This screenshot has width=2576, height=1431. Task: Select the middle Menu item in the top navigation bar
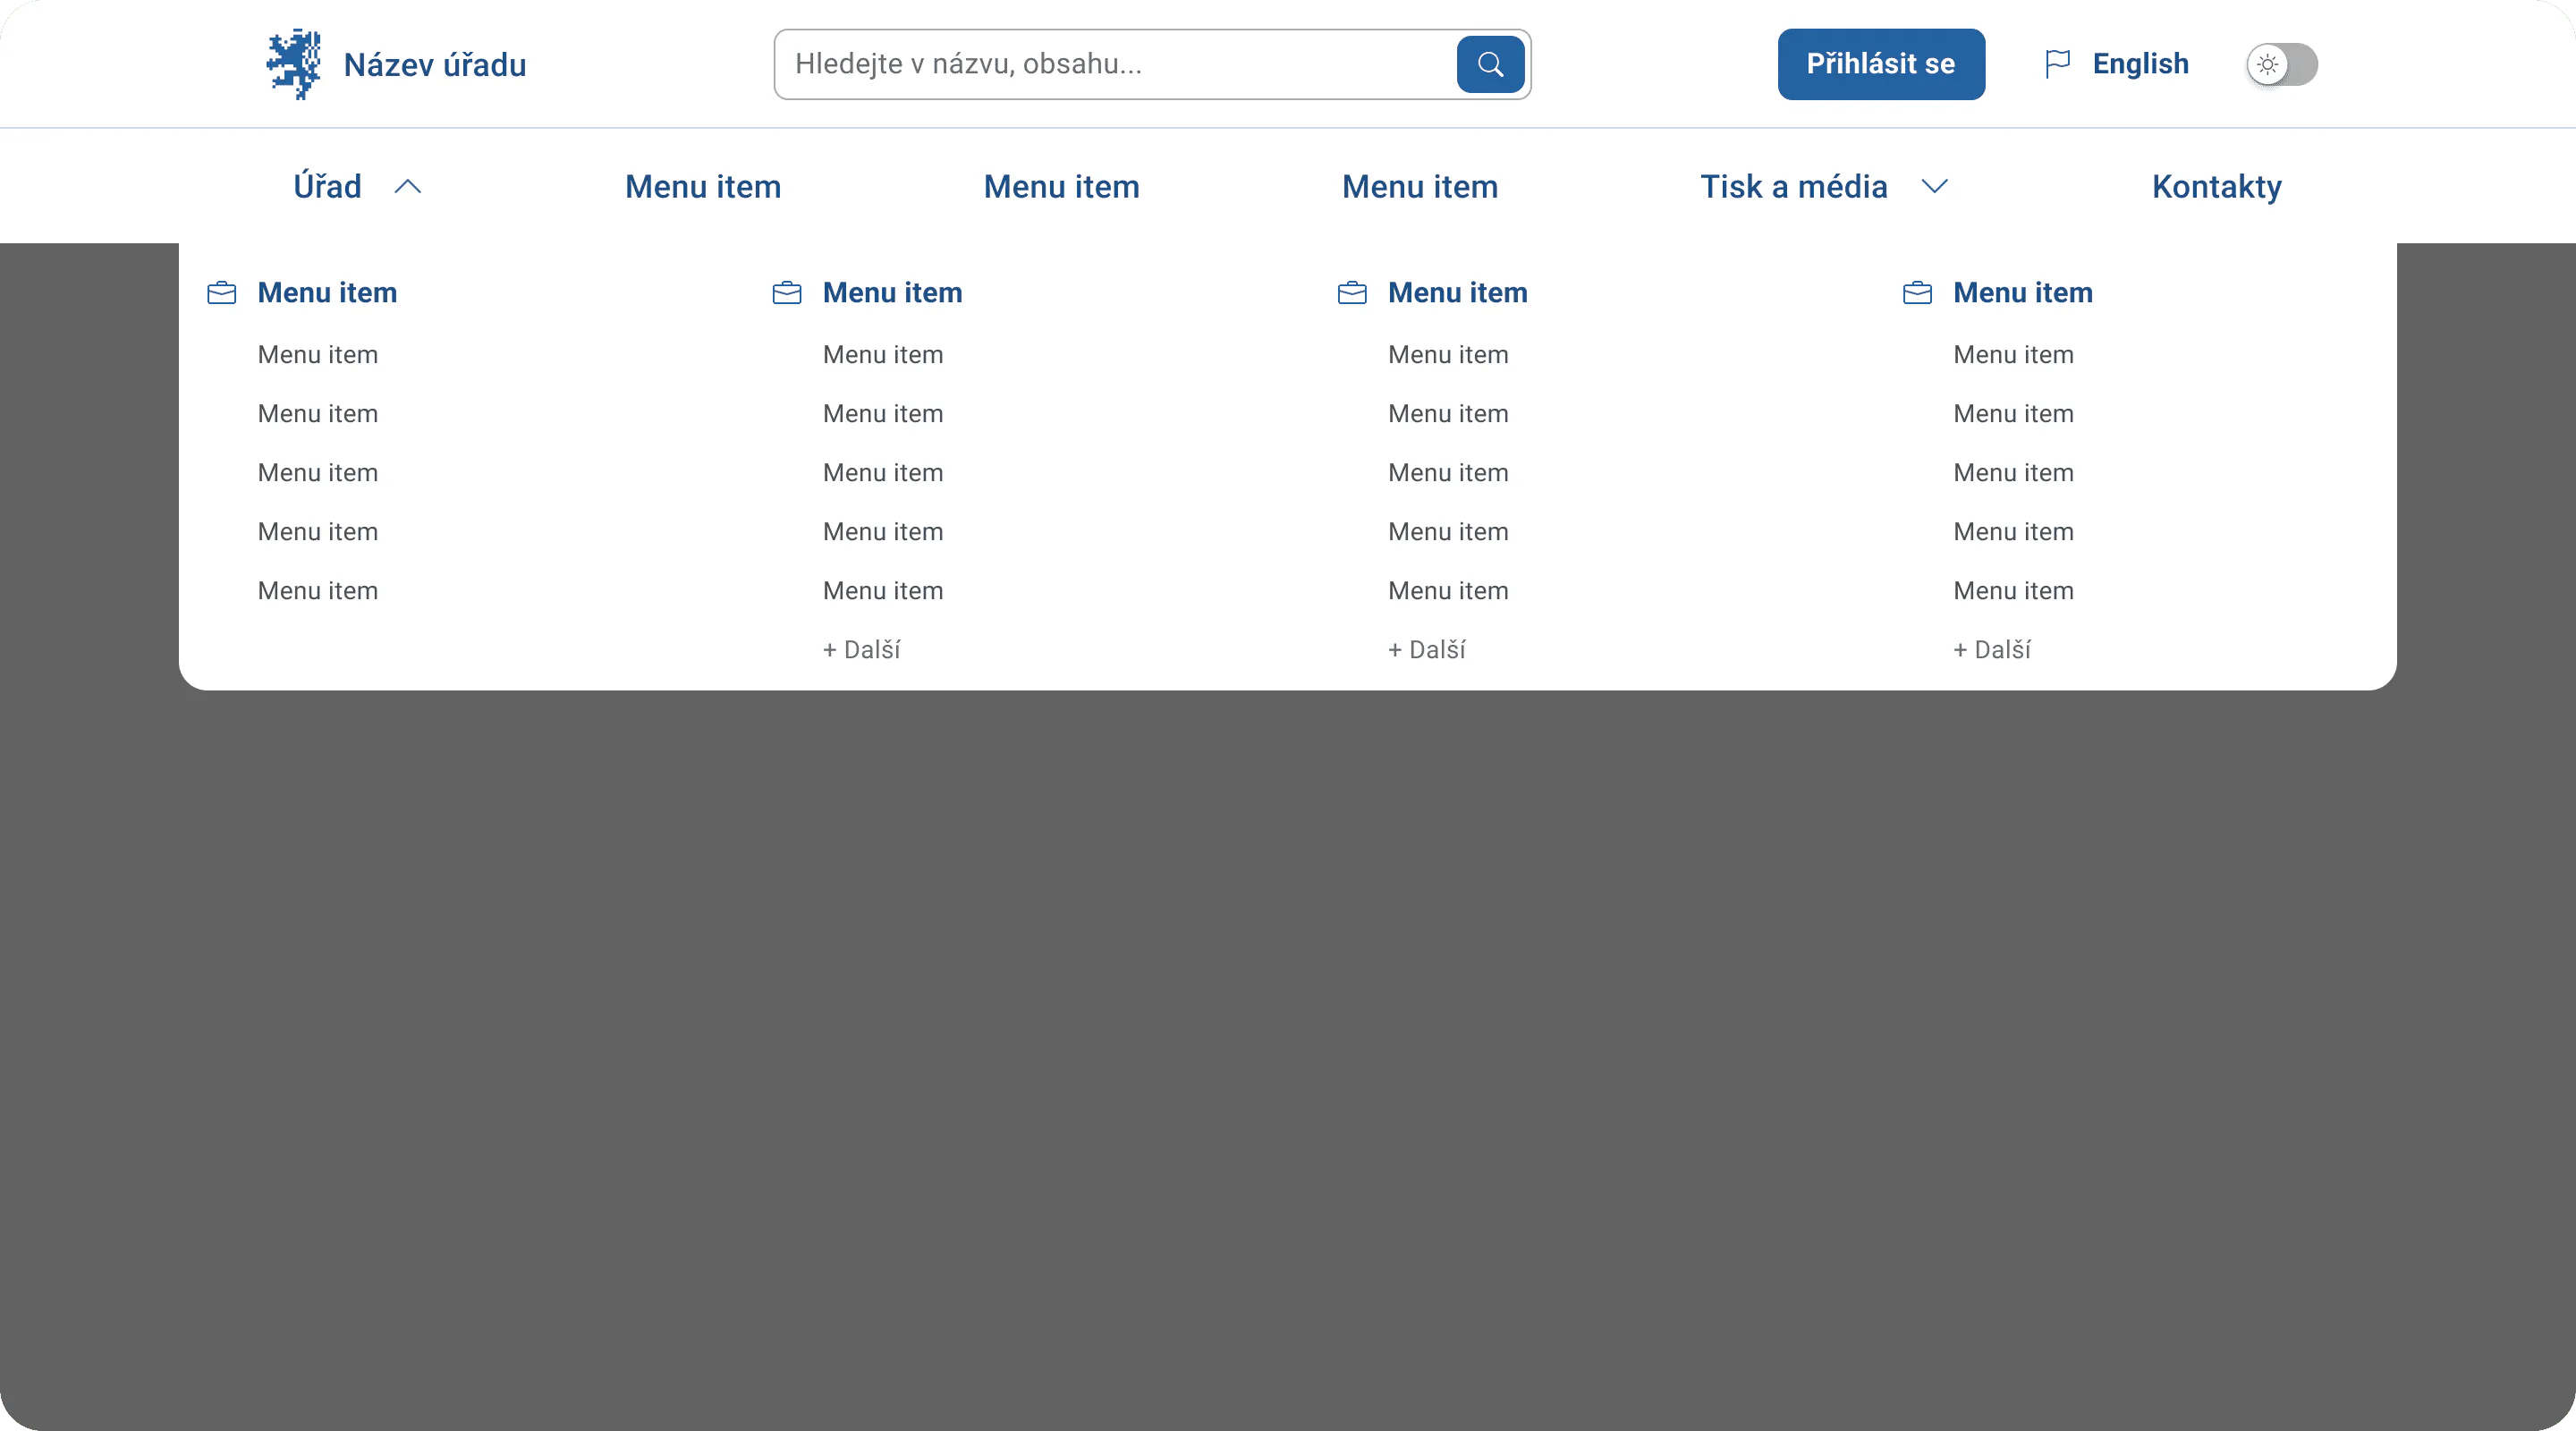click(x=1062, y=187)
